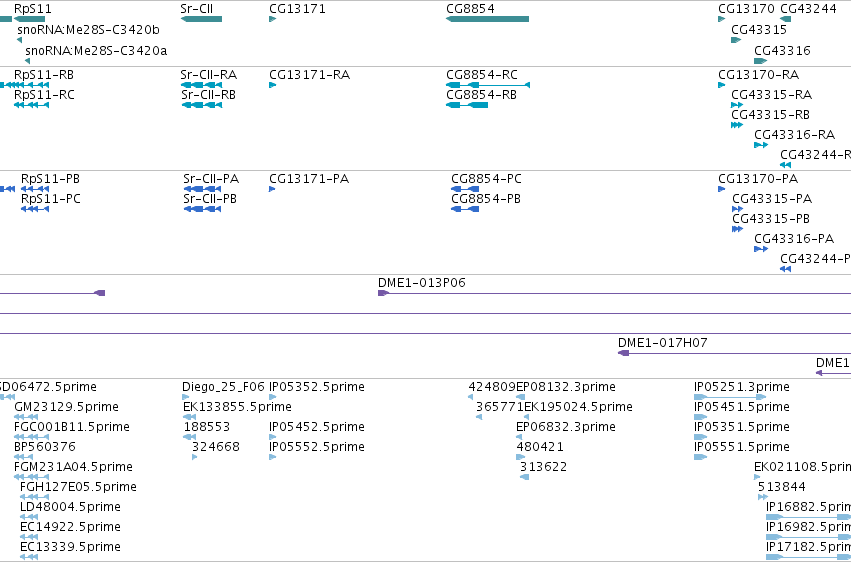Screen dimensions: 851x562
Task: Click the FGC001B11.5prime EST label
Action: [72, 427]
